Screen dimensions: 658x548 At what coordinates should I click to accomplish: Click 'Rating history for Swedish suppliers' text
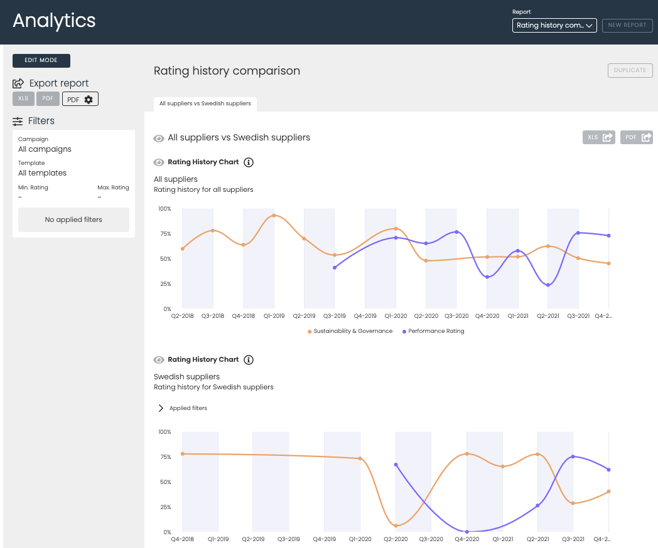point(213,387)
